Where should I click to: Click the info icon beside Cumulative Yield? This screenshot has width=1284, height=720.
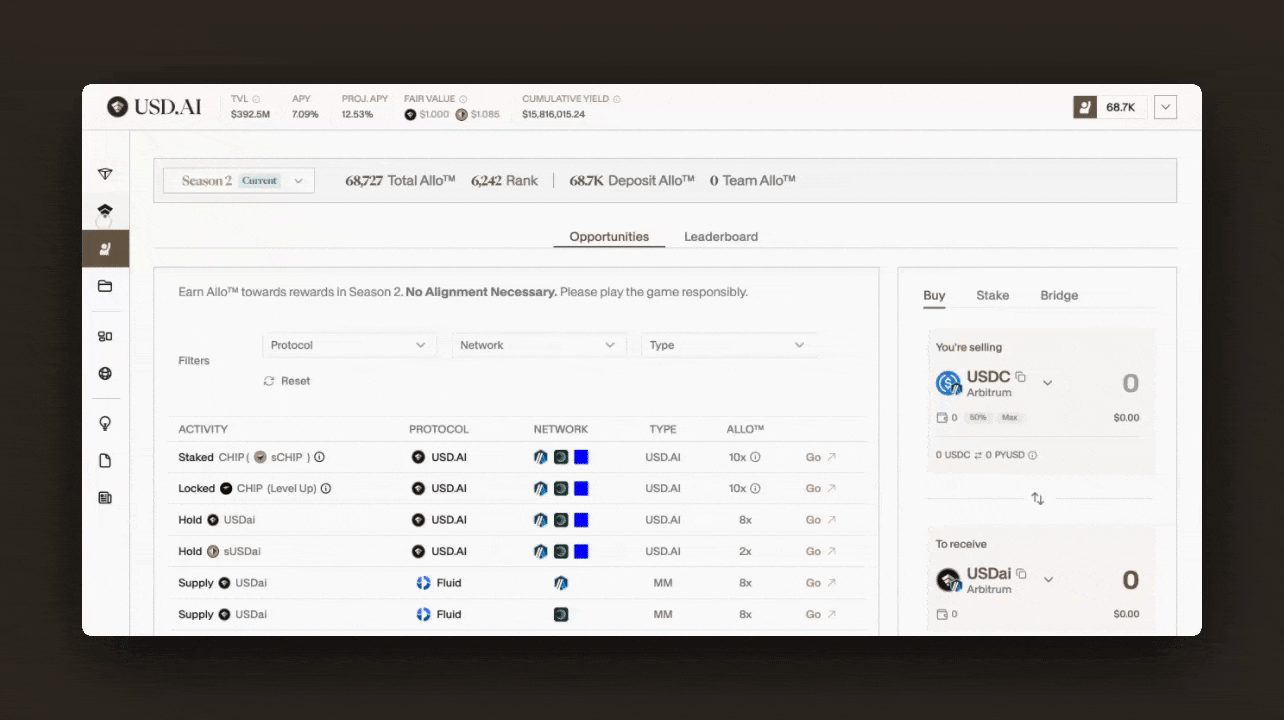[617, 99]
